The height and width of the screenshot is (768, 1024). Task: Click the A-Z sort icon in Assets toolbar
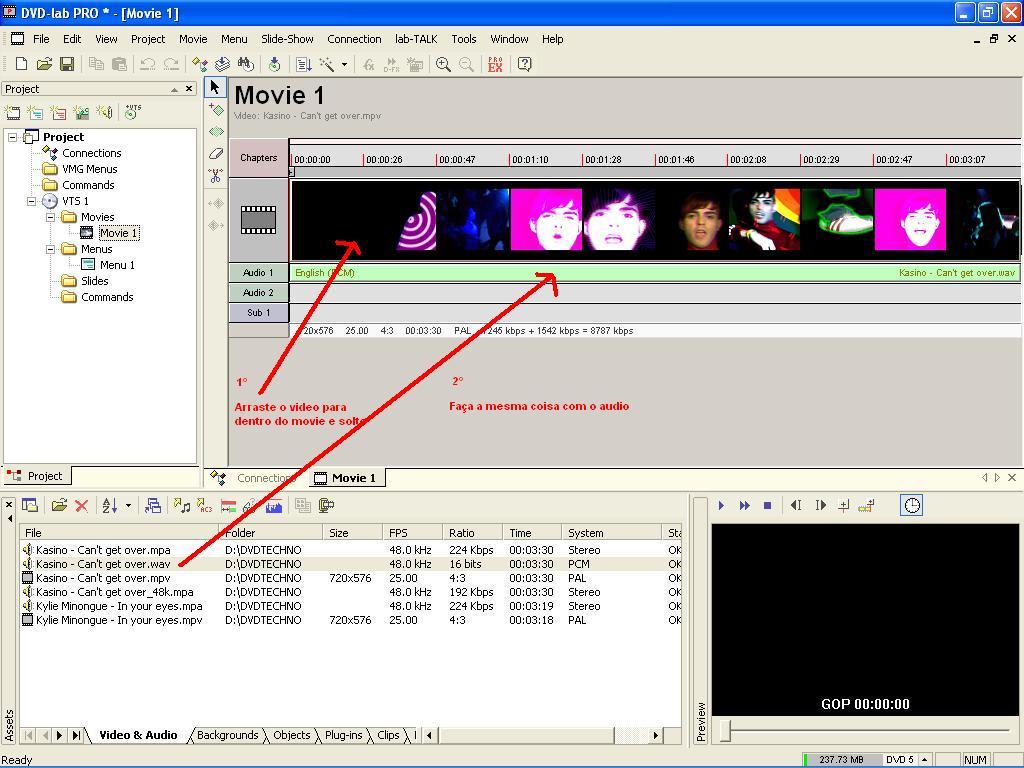pyautogui.click(x=110, y=505)
